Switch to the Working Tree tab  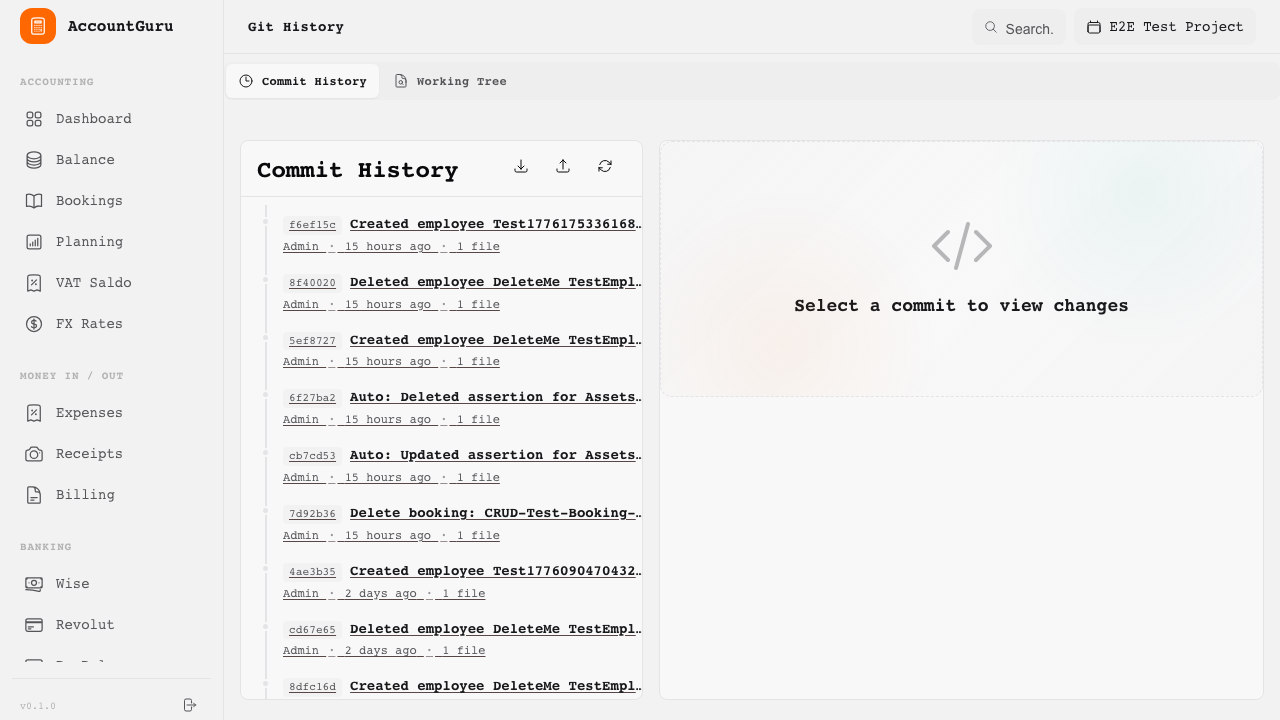tap(451, 81)
